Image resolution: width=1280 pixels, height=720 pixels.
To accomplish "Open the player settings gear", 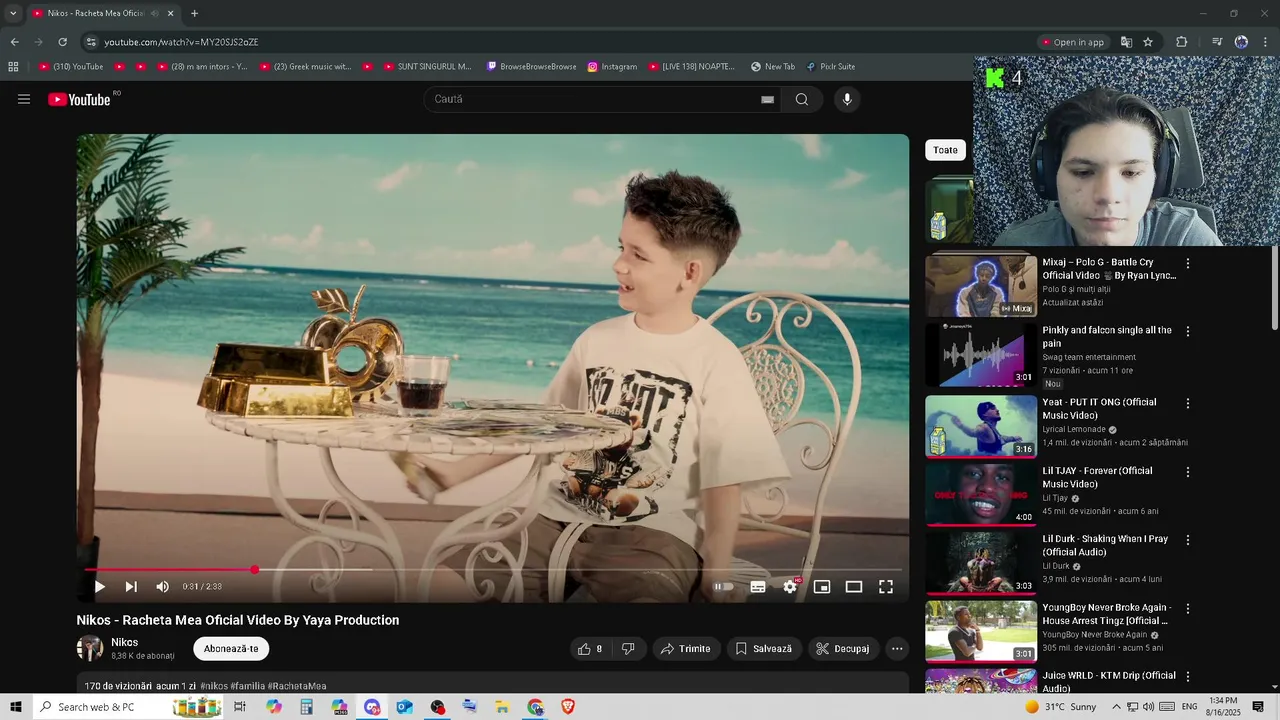I will click(790, 587).
